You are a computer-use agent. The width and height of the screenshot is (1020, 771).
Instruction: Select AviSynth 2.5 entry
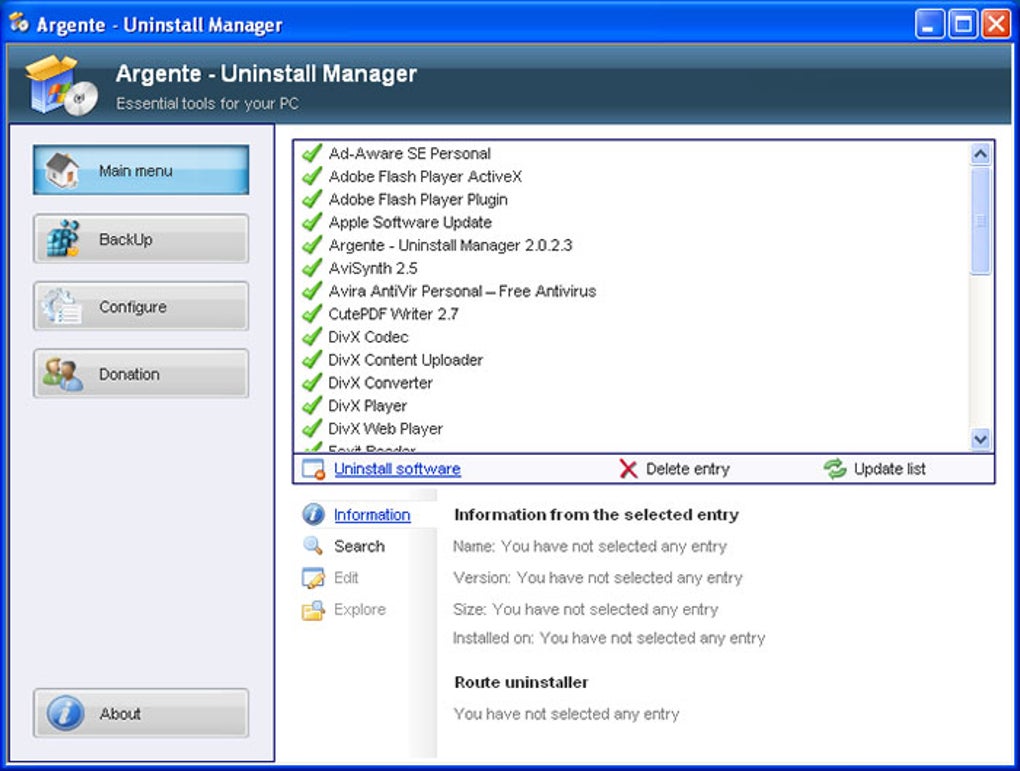pos(373,268)
